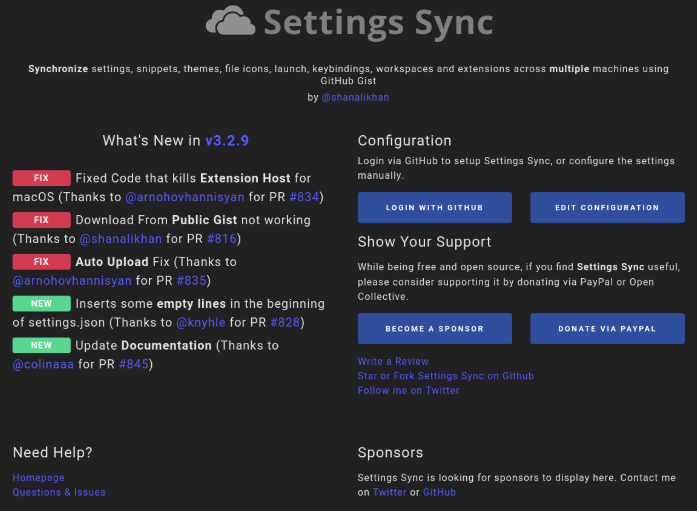Open Star or Fork Settings Sync on Github
Viewport: 697px width, 511px height.
click(x=445, y=376)
